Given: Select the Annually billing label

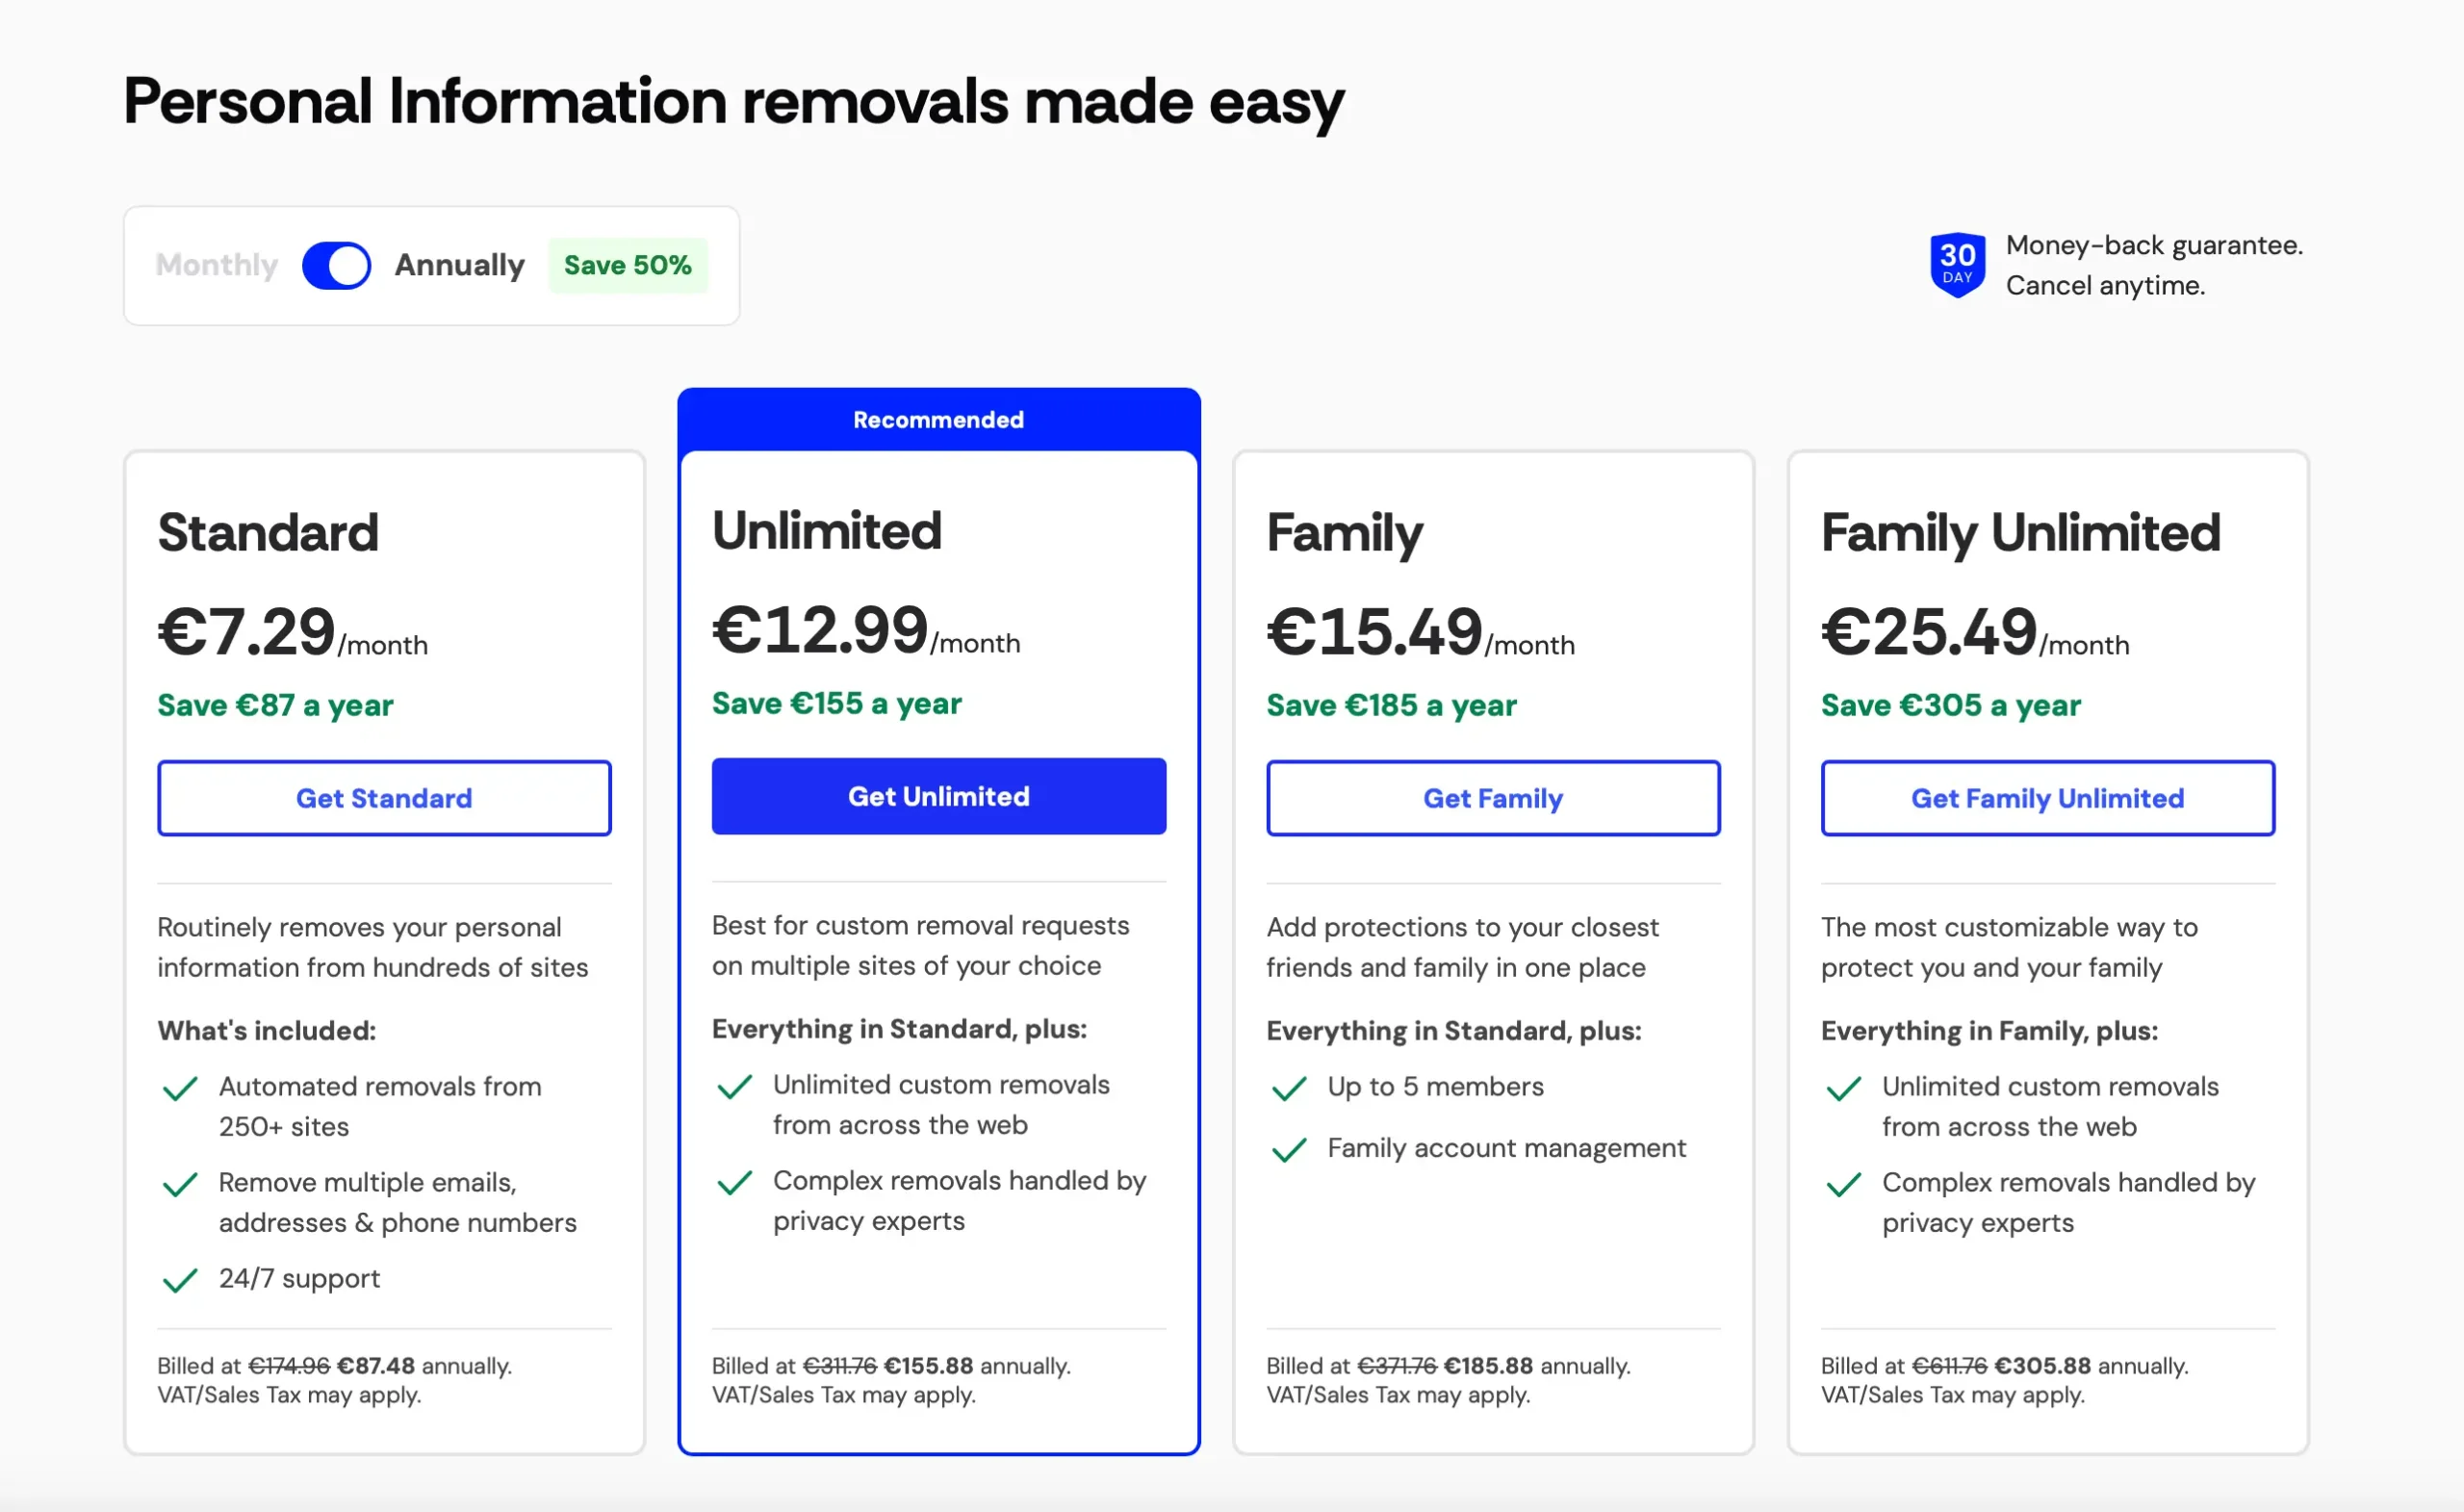Looking at the screenshot, I should pos(459,265).
